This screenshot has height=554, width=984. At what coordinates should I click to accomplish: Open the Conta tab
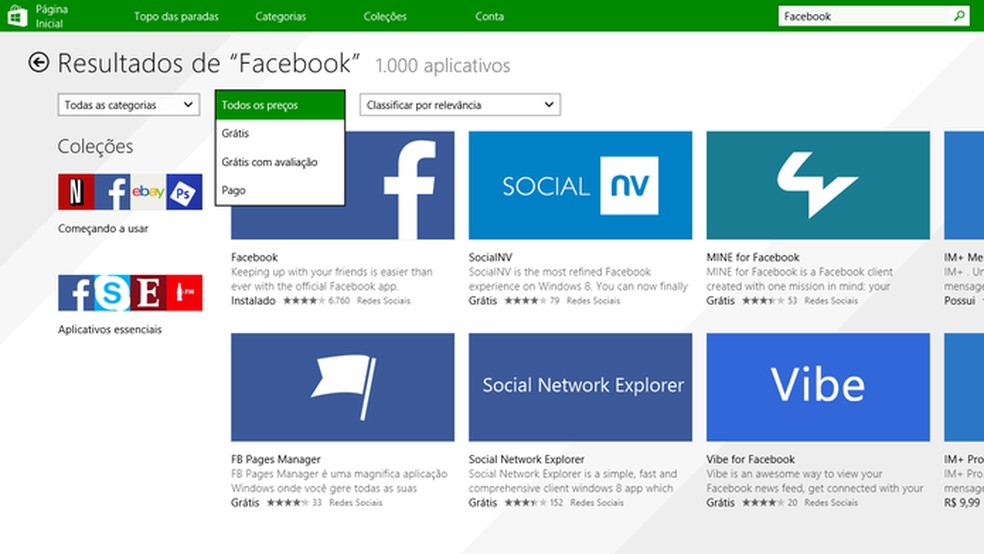coord(489,16)
